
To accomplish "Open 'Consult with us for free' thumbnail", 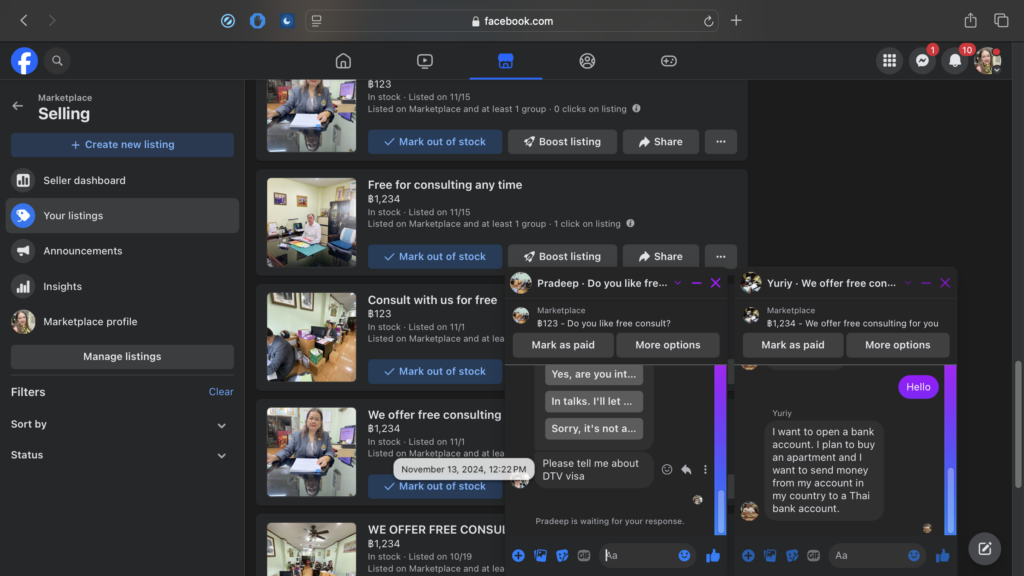I will point(312,337).
